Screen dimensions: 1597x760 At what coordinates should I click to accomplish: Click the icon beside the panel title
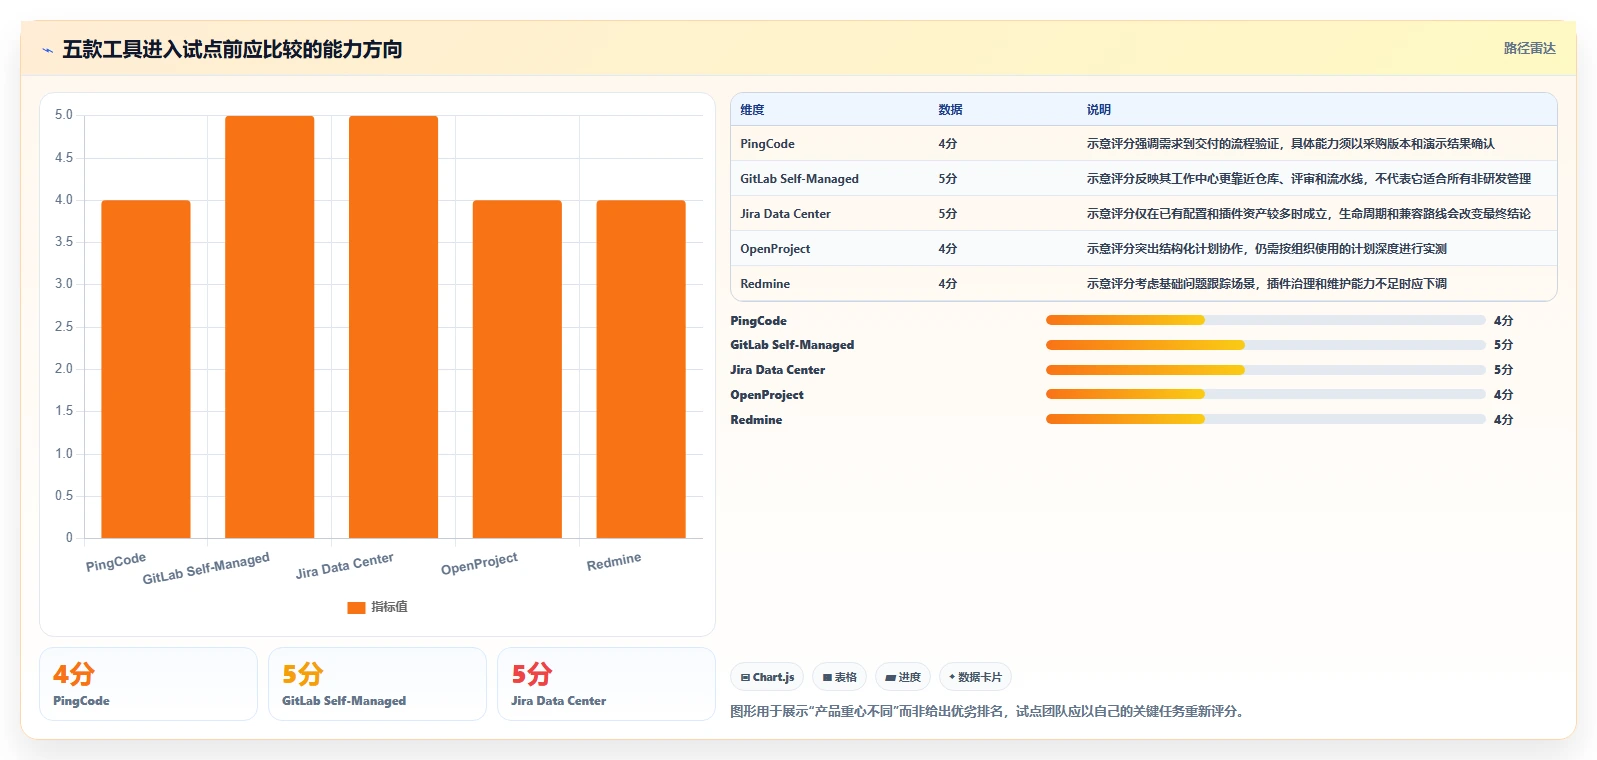(47, 50)
